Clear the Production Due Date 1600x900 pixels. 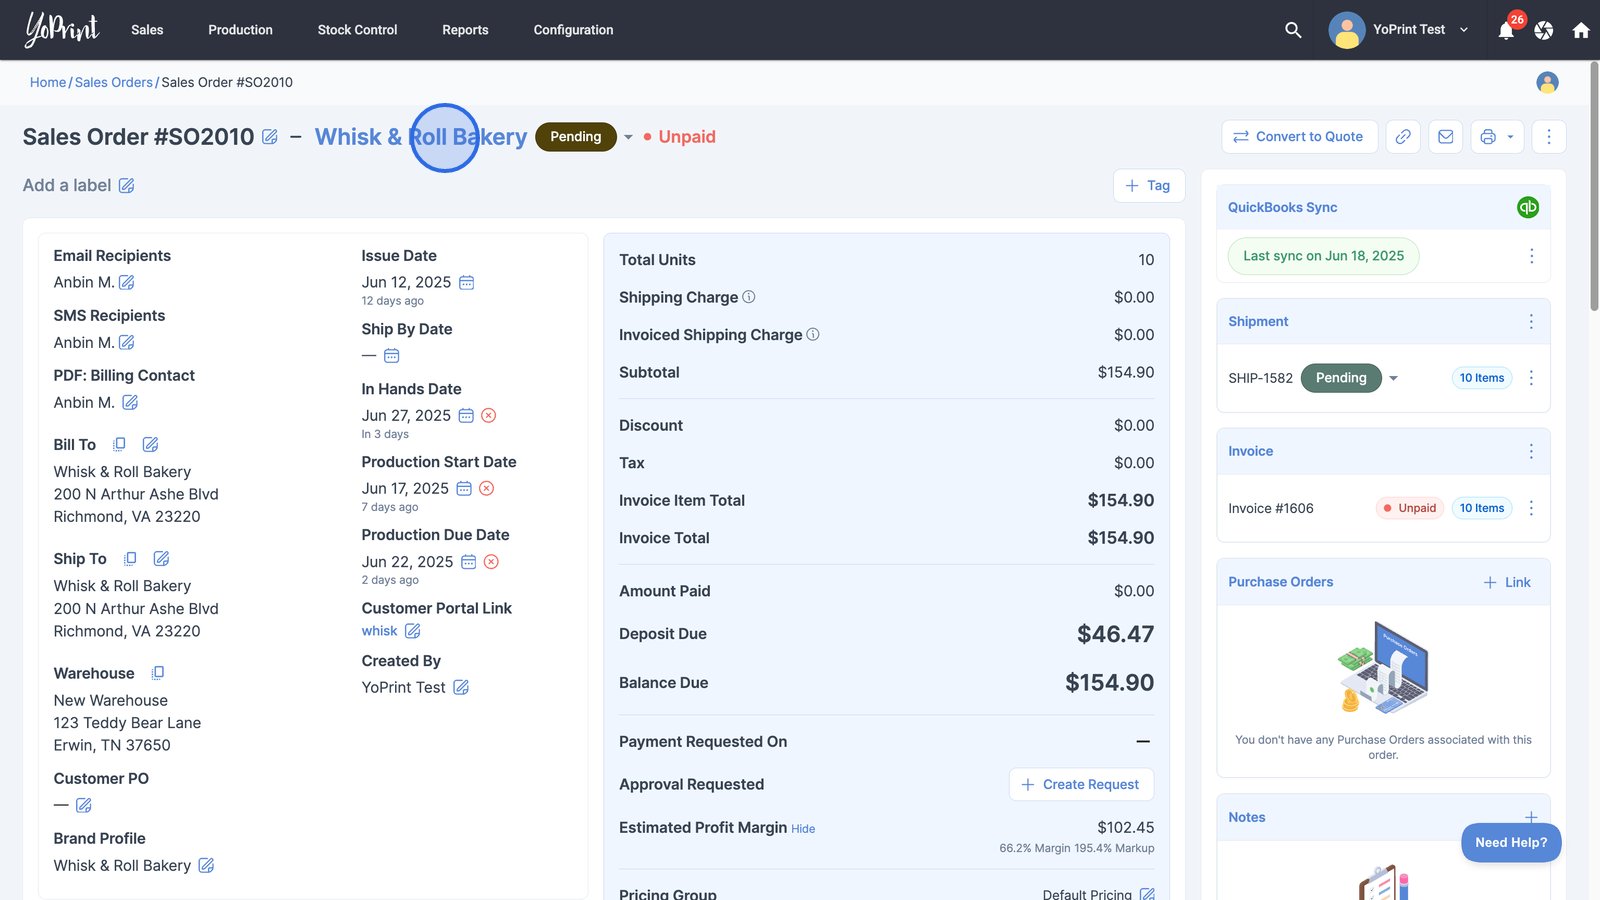click(x=491, y=562)
